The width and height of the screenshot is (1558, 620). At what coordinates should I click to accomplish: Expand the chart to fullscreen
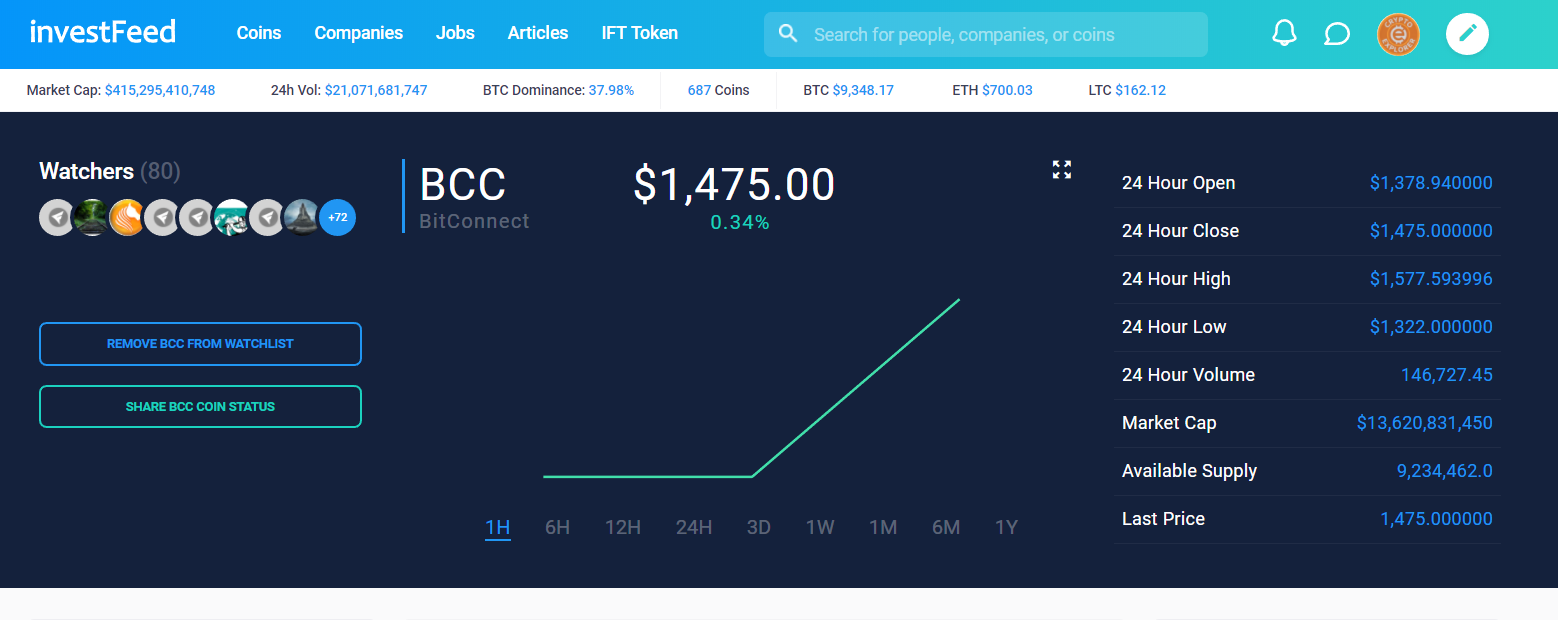coord(1062,170)
